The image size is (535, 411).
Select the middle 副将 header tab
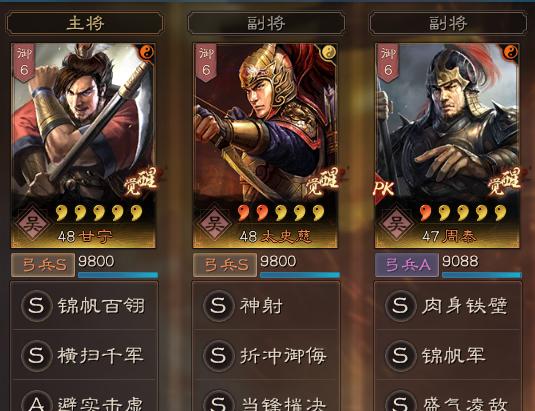click(x=266, y=23)
